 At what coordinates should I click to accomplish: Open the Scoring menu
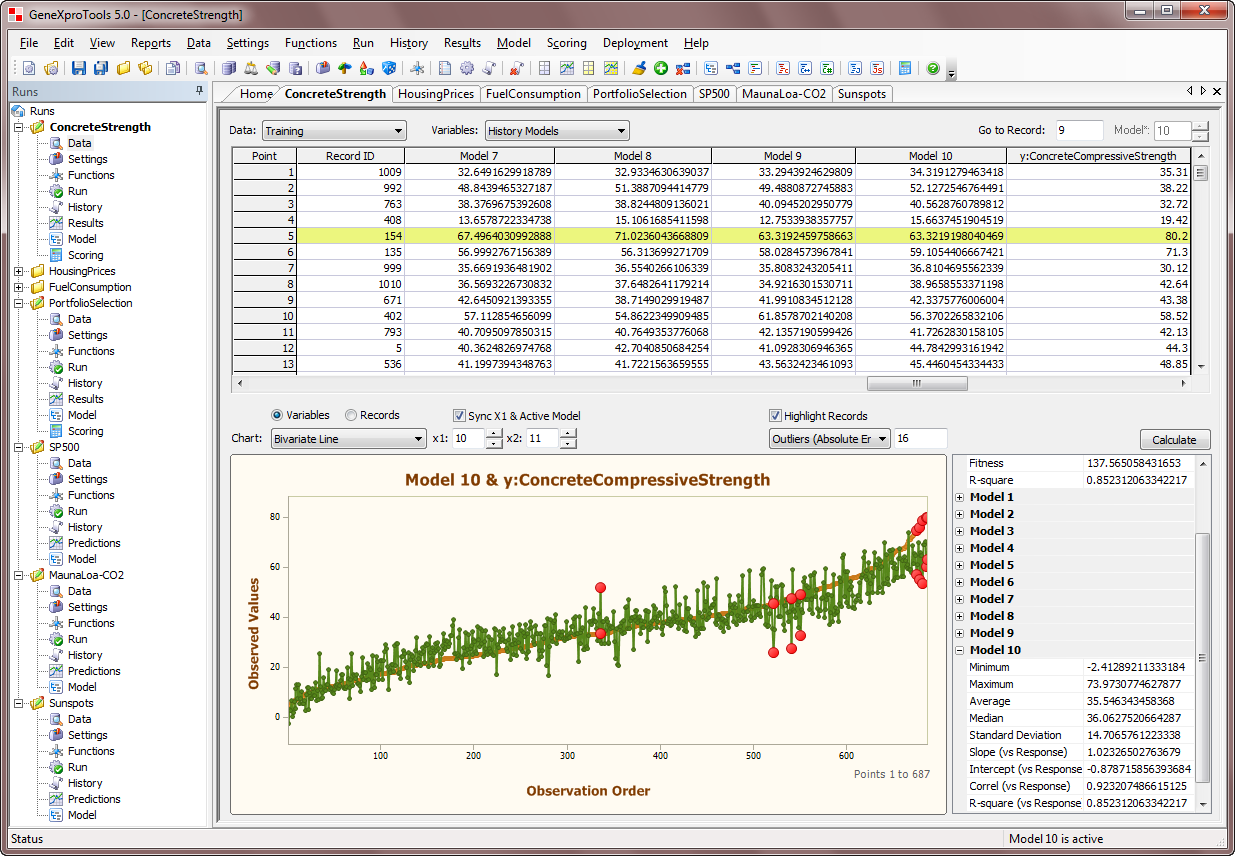566,43
